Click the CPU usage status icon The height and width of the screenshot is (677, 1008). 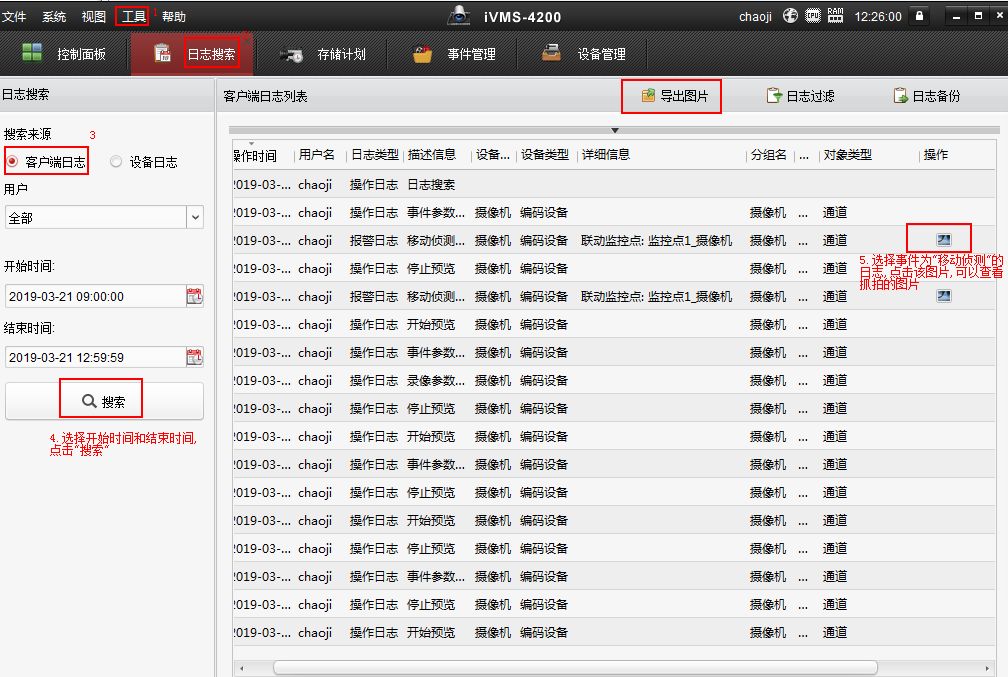813,16
